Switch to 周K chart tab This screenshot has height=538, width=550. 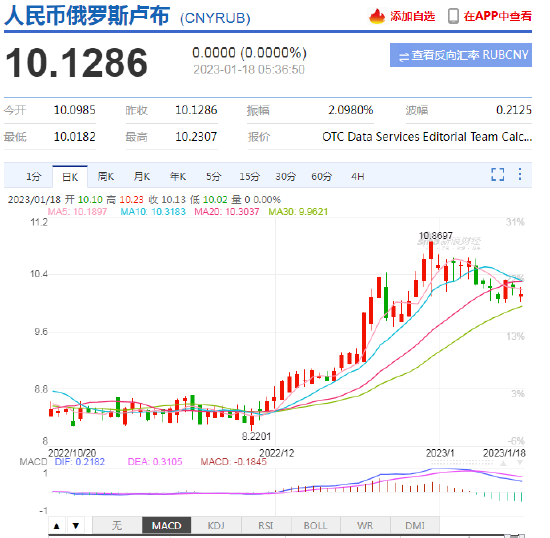(x=106, y=176)
